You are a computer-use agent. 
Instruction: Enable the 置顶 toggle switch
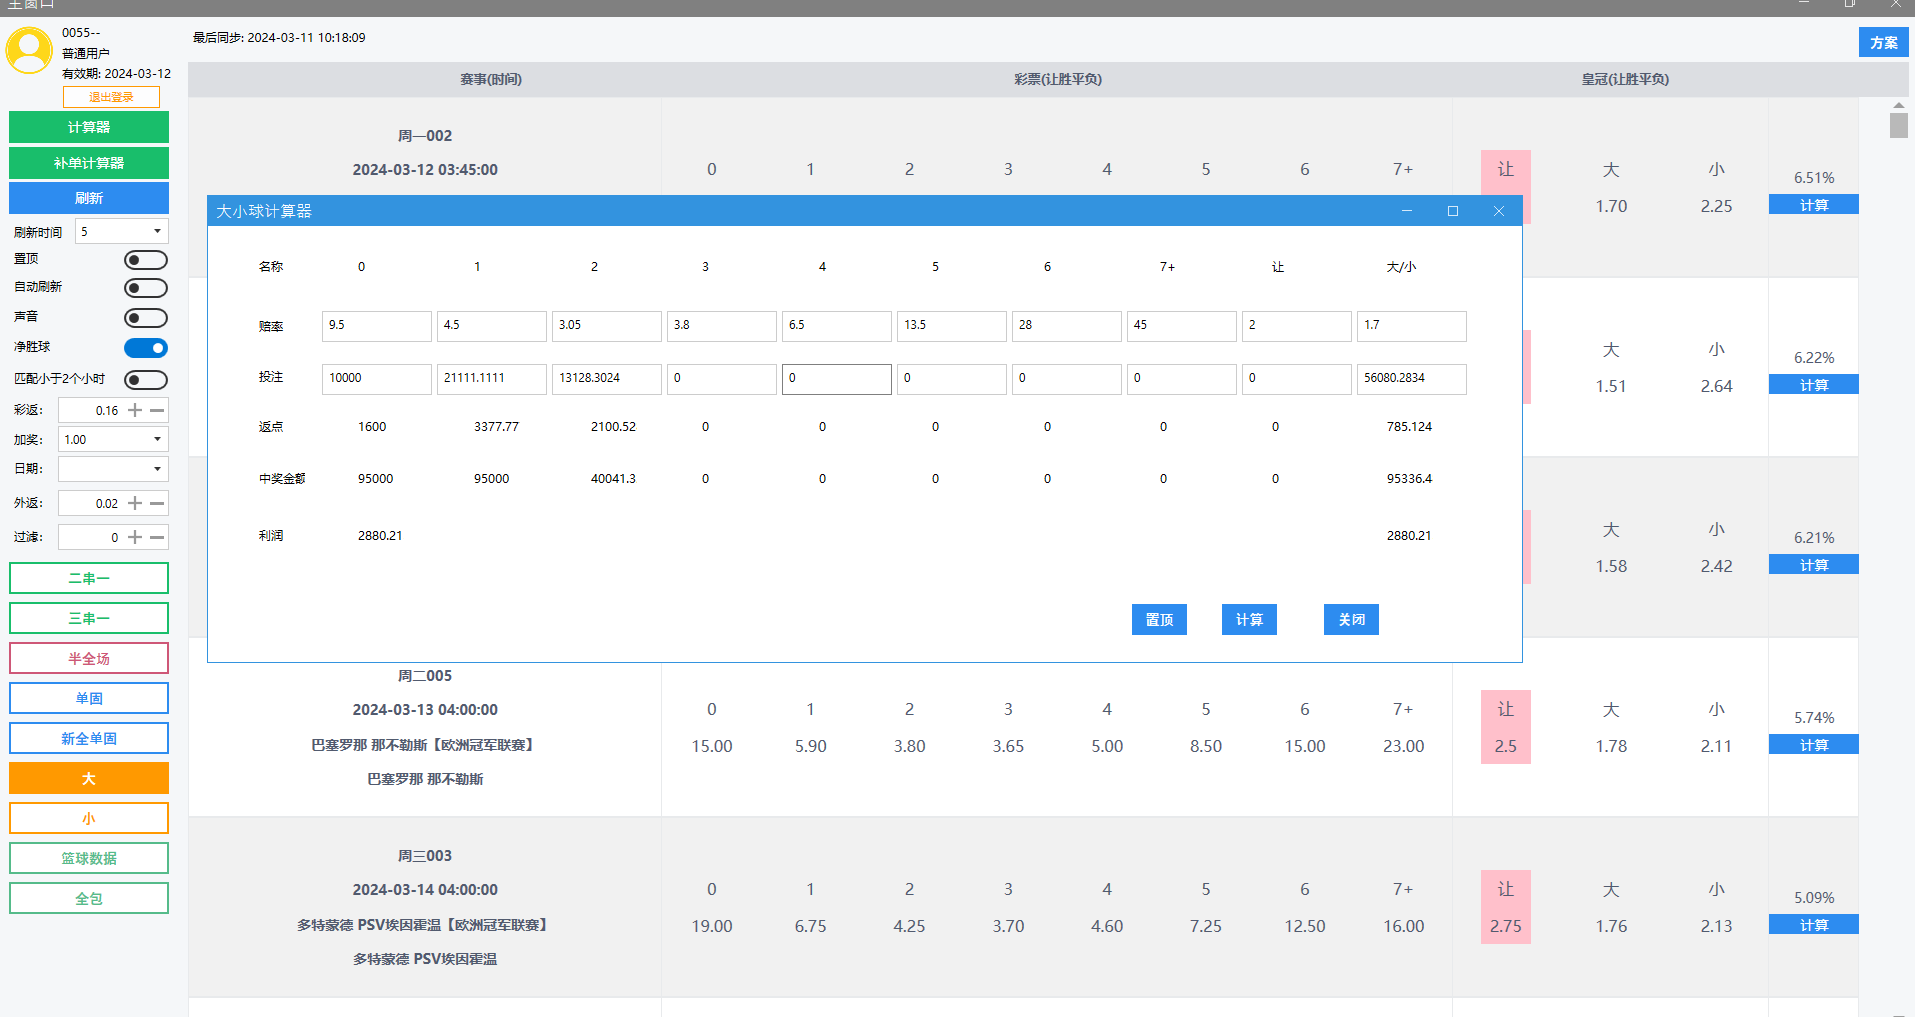(146, 260)
